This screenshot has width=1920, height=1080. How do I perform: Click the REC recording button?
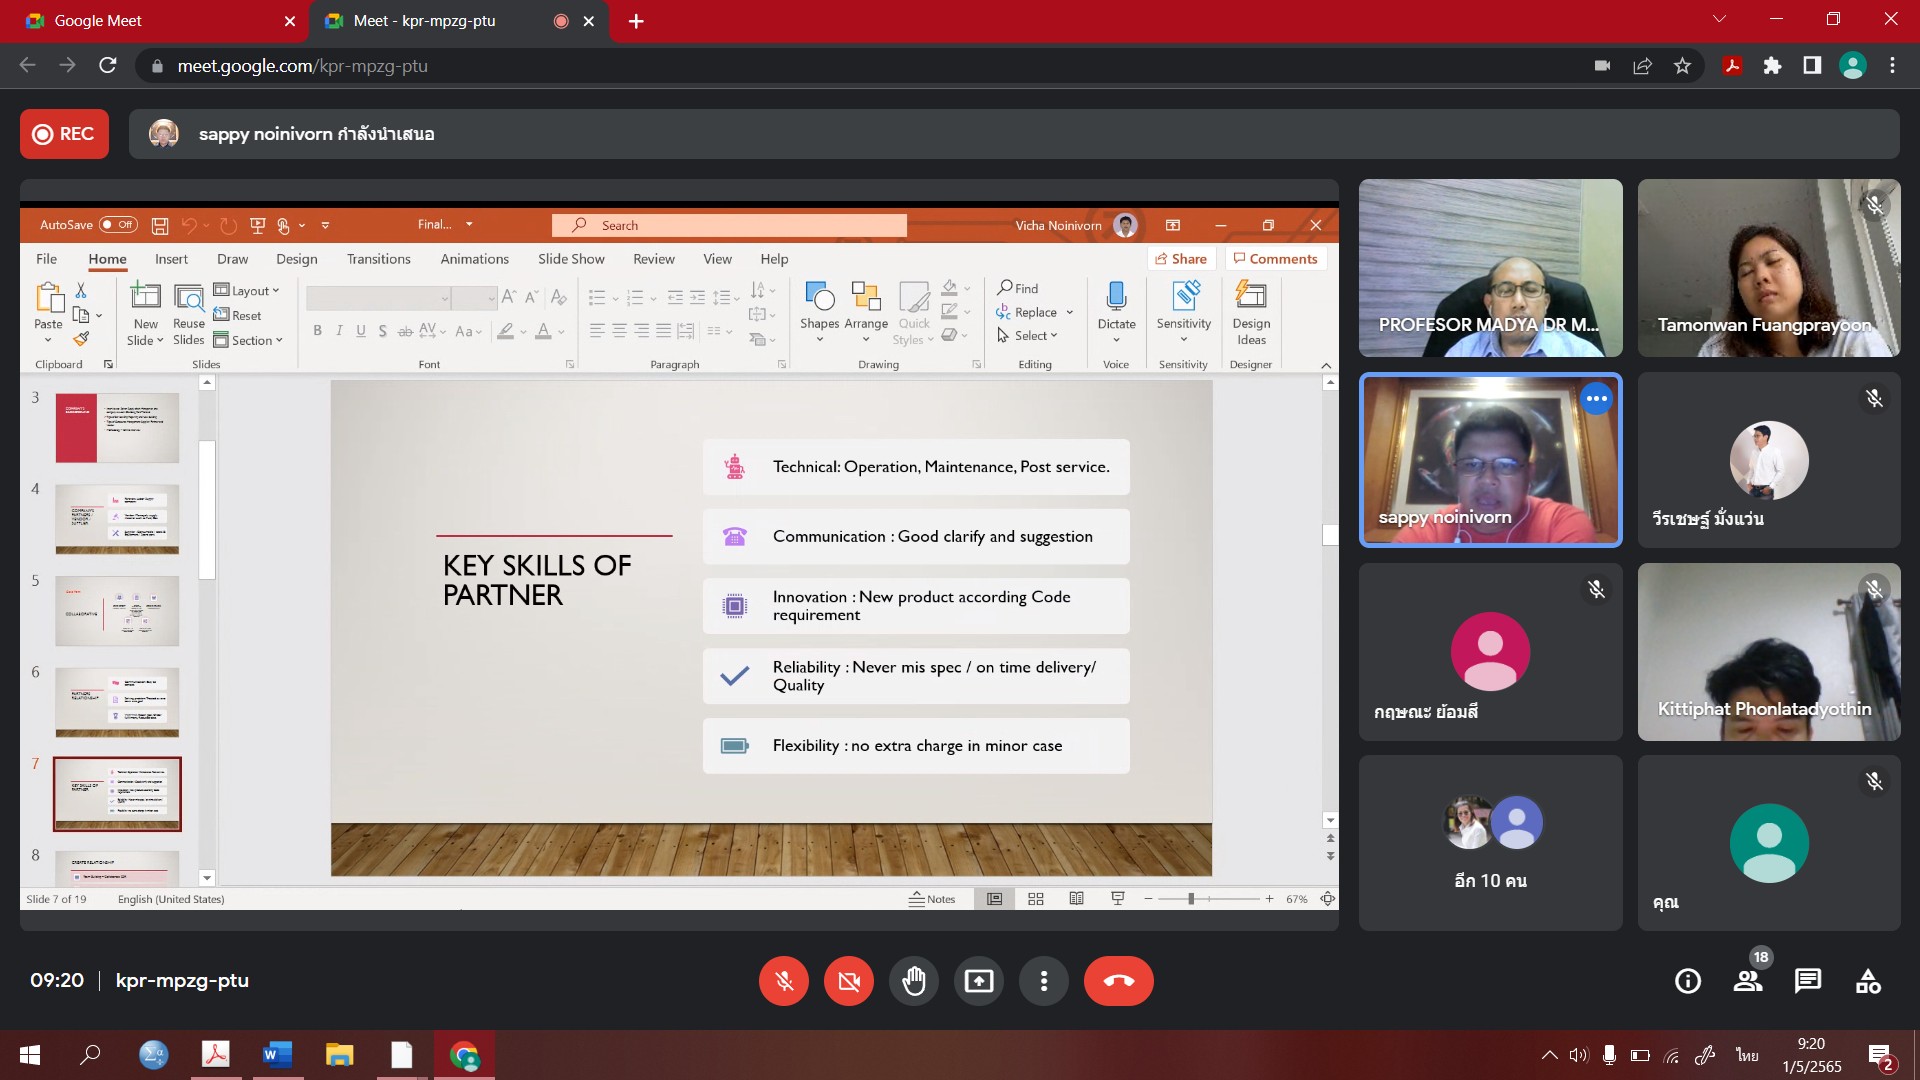(x=64, y=134)
